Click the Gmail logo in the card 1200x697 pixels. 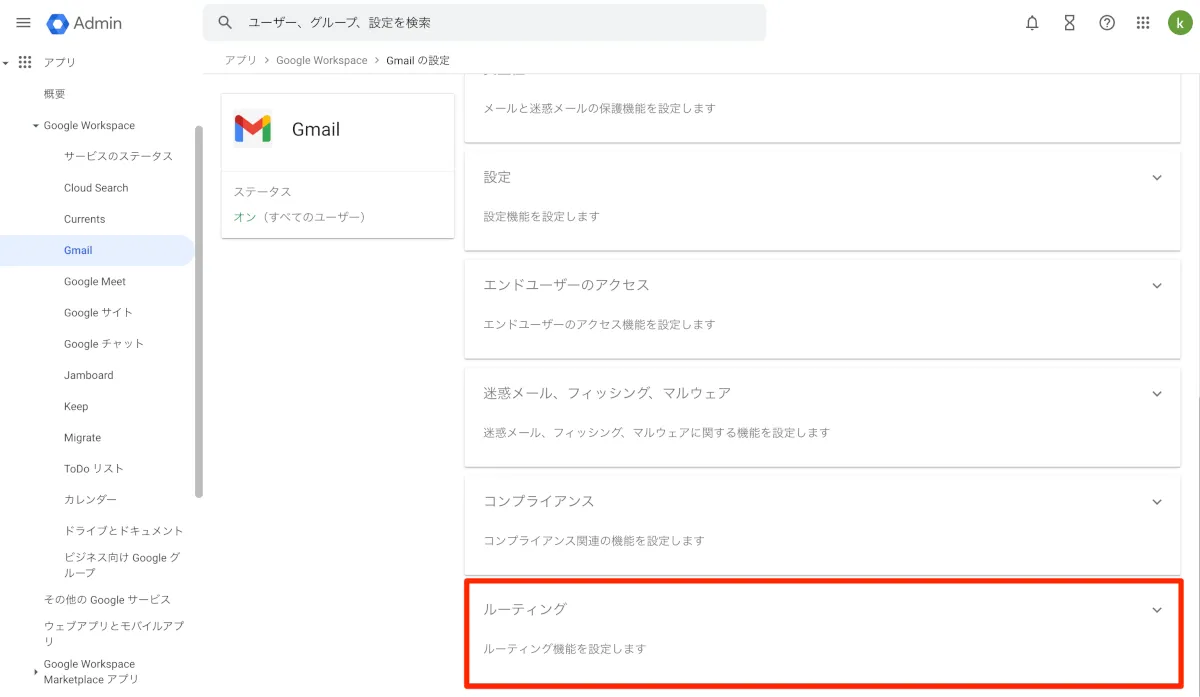pyautogui.click(x=253, y=128)
